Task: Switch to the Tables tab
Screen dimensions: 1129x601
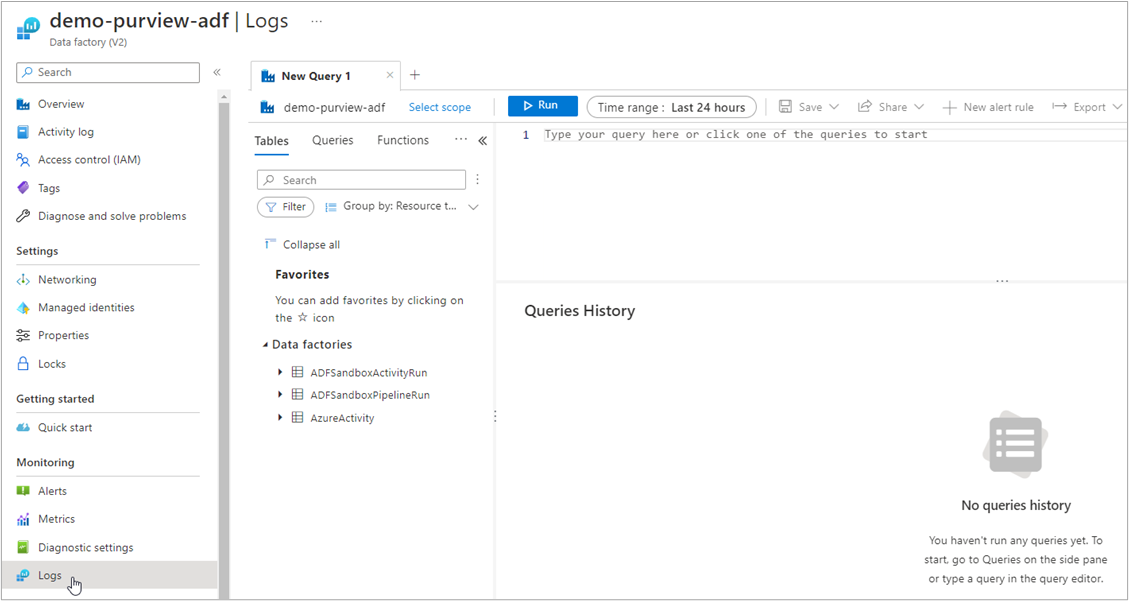Action: pyautogui.click(x=271, y=141)
